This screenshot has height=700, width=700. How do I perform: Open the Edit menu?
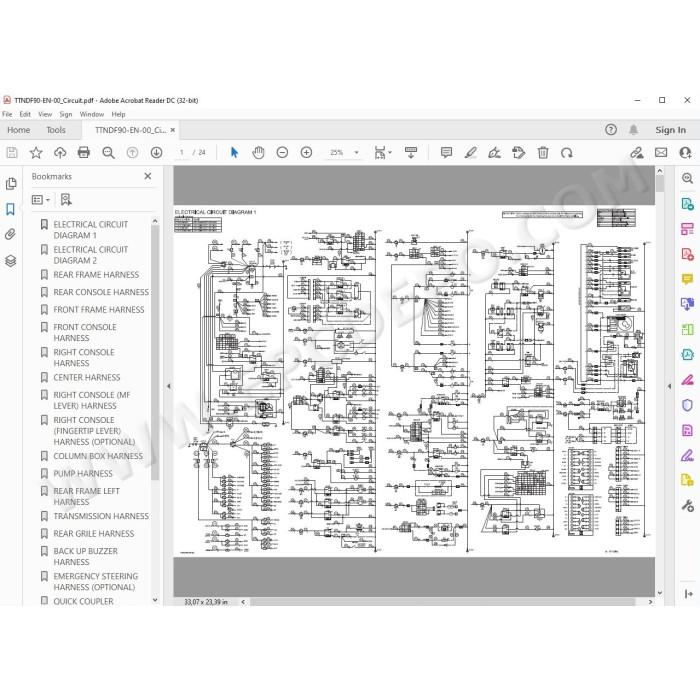tap(25, 114)
